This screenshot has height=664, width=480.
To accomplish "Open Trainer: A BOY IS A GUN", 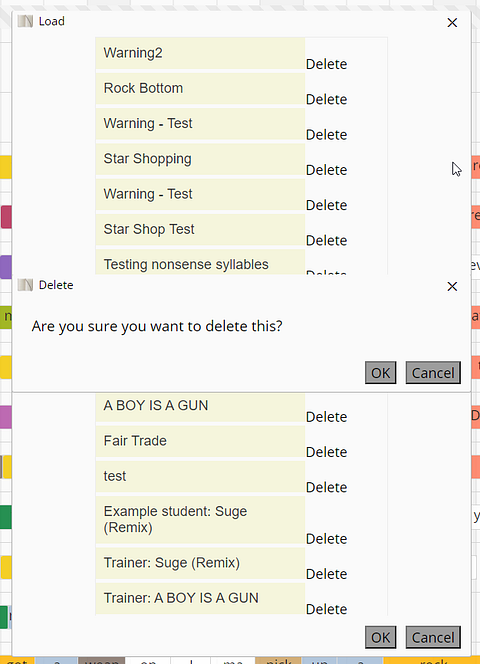I will [200, 598].
